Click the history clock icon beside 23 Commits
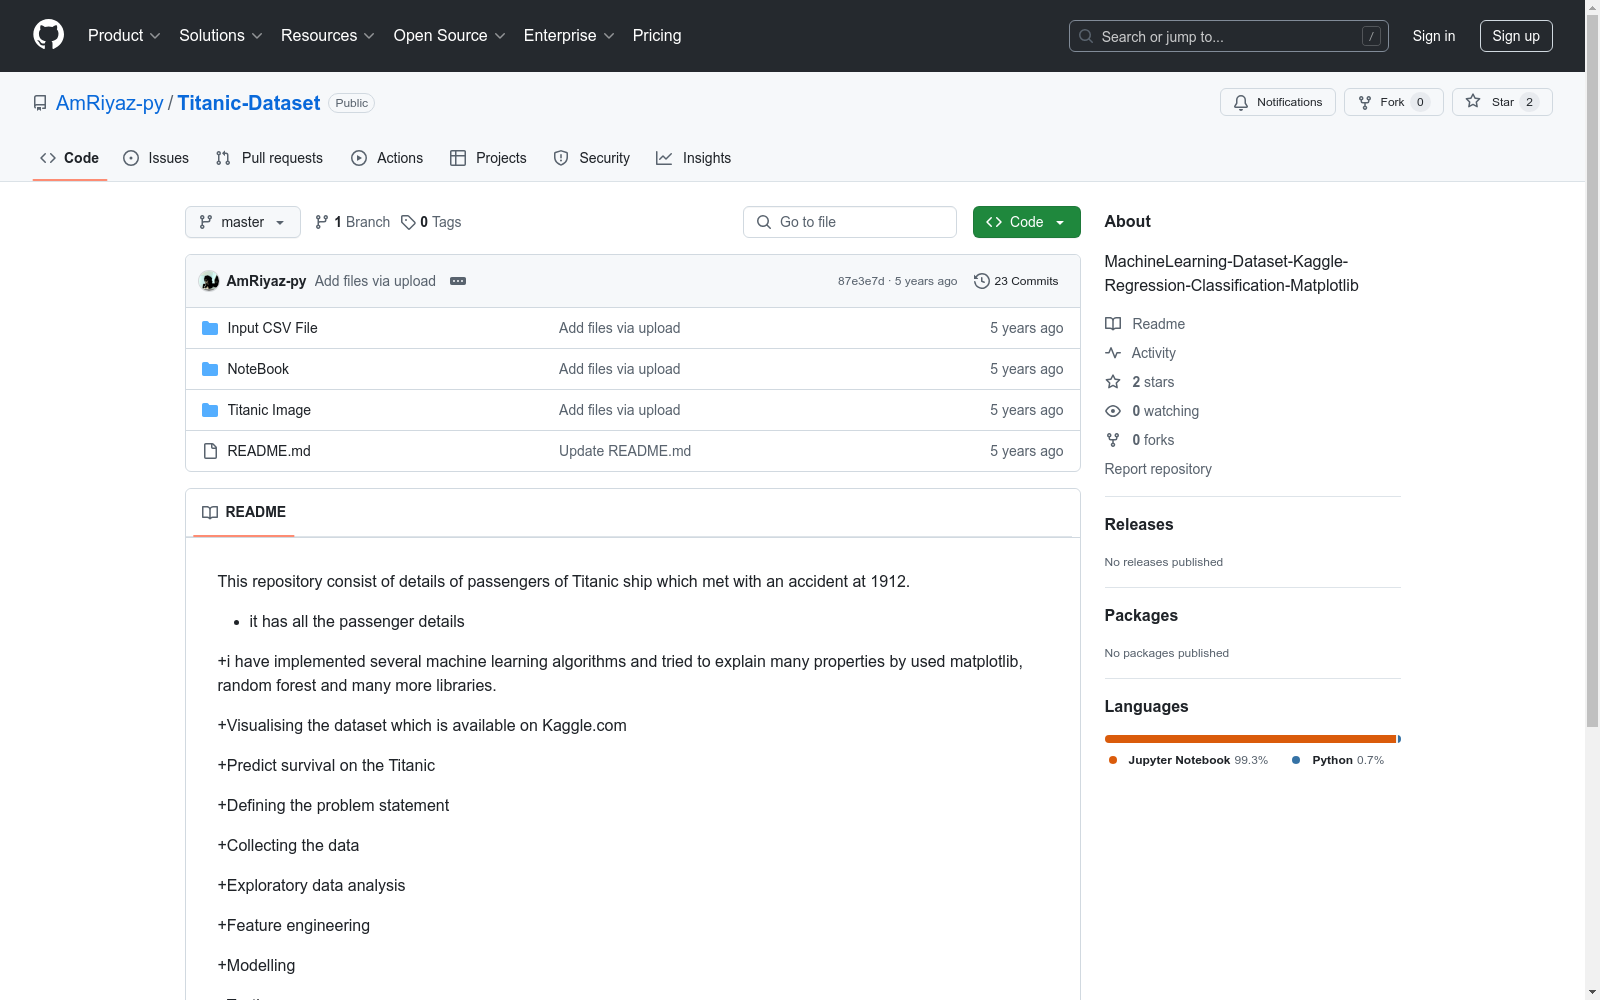Viewport: 1600px width, 1000px height. (982, 281)
